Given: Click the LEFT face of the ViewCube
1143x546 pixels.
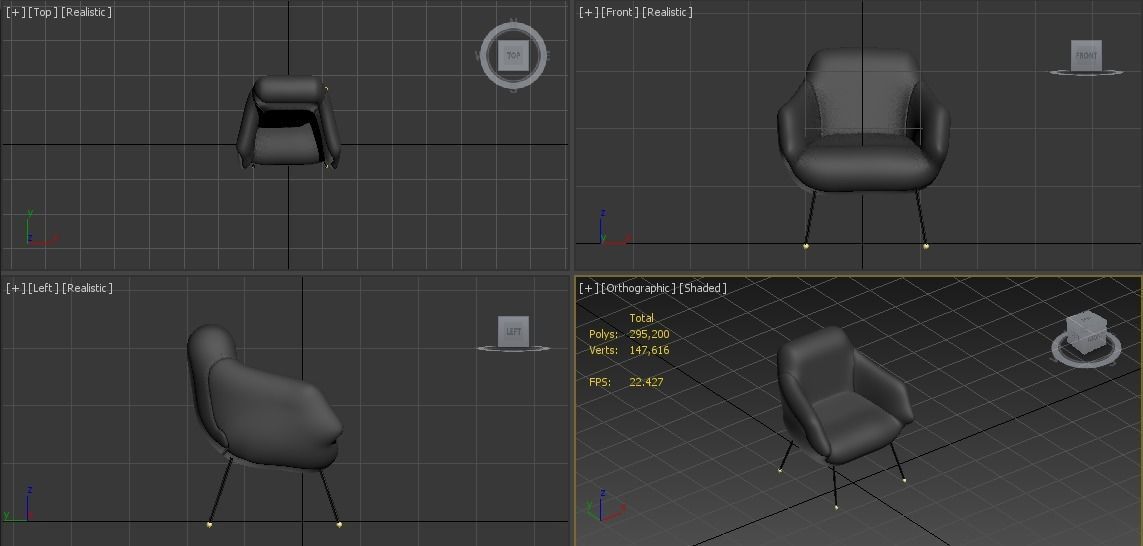Looking at the screenshot, I should [513, 332].
